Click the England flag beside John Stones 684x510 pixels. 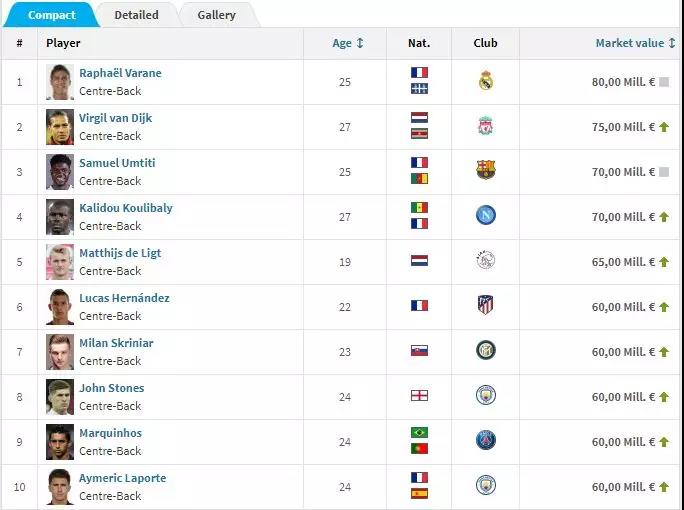coord(419,396)
